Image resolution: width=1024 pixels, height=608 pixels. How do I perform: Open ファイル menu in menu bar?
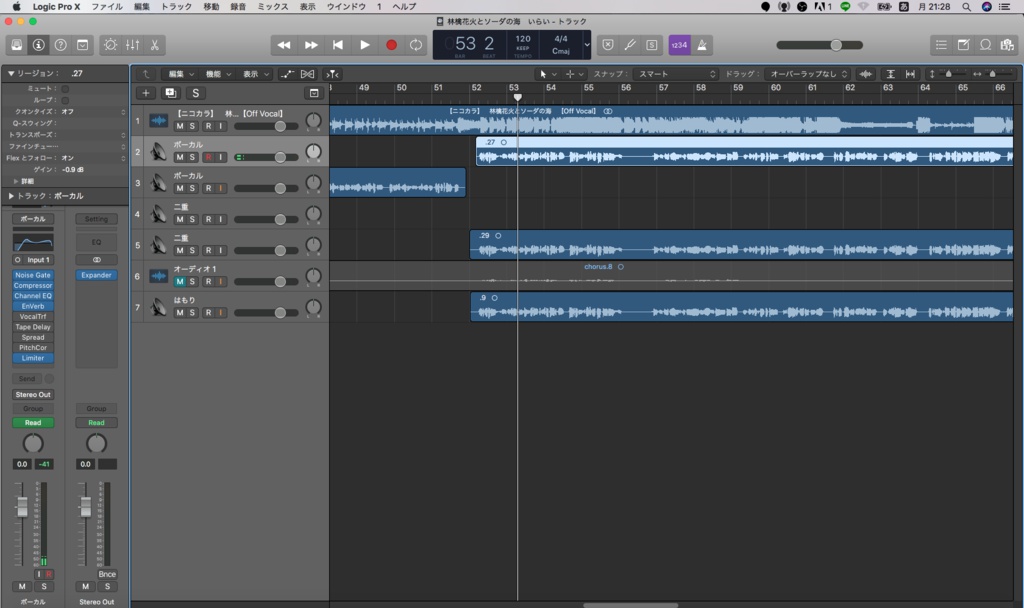[107, 7]
